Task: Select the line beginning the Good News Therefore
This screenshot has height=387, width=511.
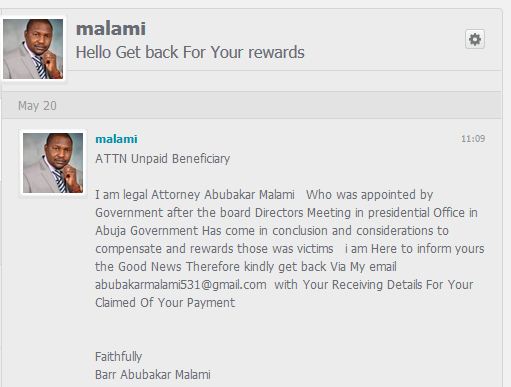Action: tap(246, 267)
